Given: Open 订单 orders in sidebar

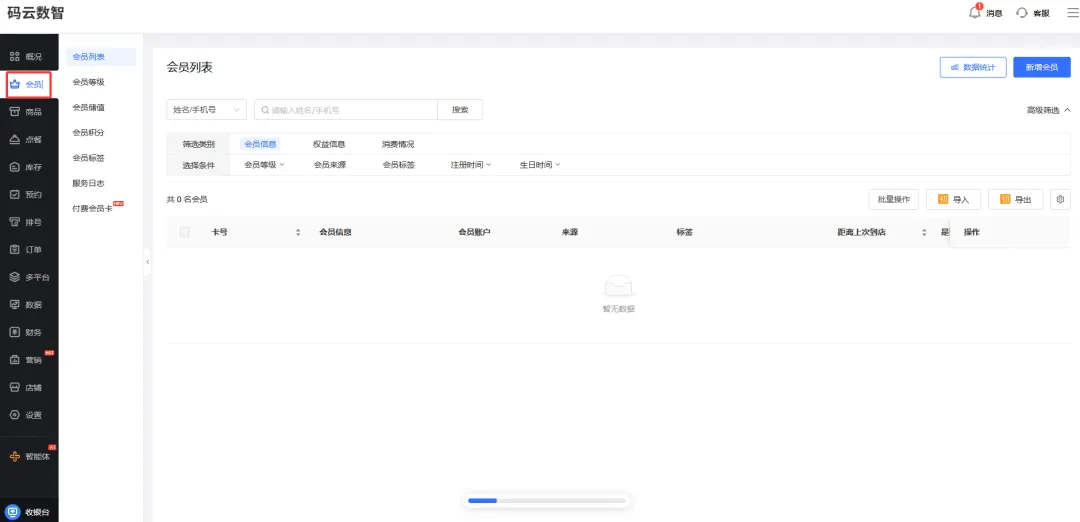Looking at the screenshot, I should [26, 249].
